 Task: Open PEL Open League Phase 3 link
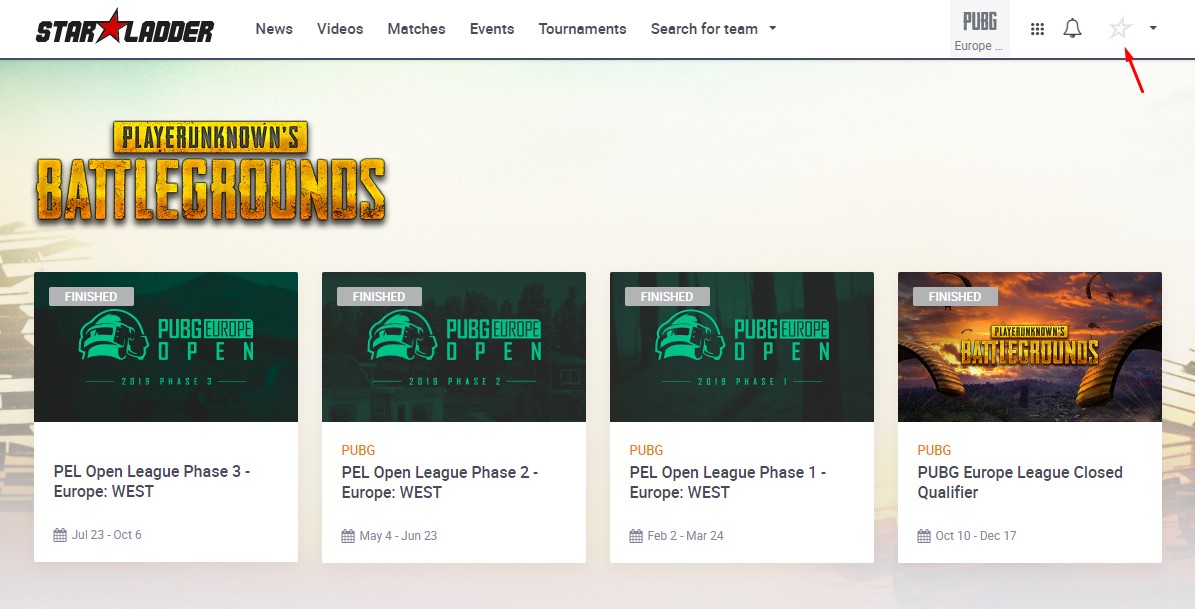click(151, 482)
